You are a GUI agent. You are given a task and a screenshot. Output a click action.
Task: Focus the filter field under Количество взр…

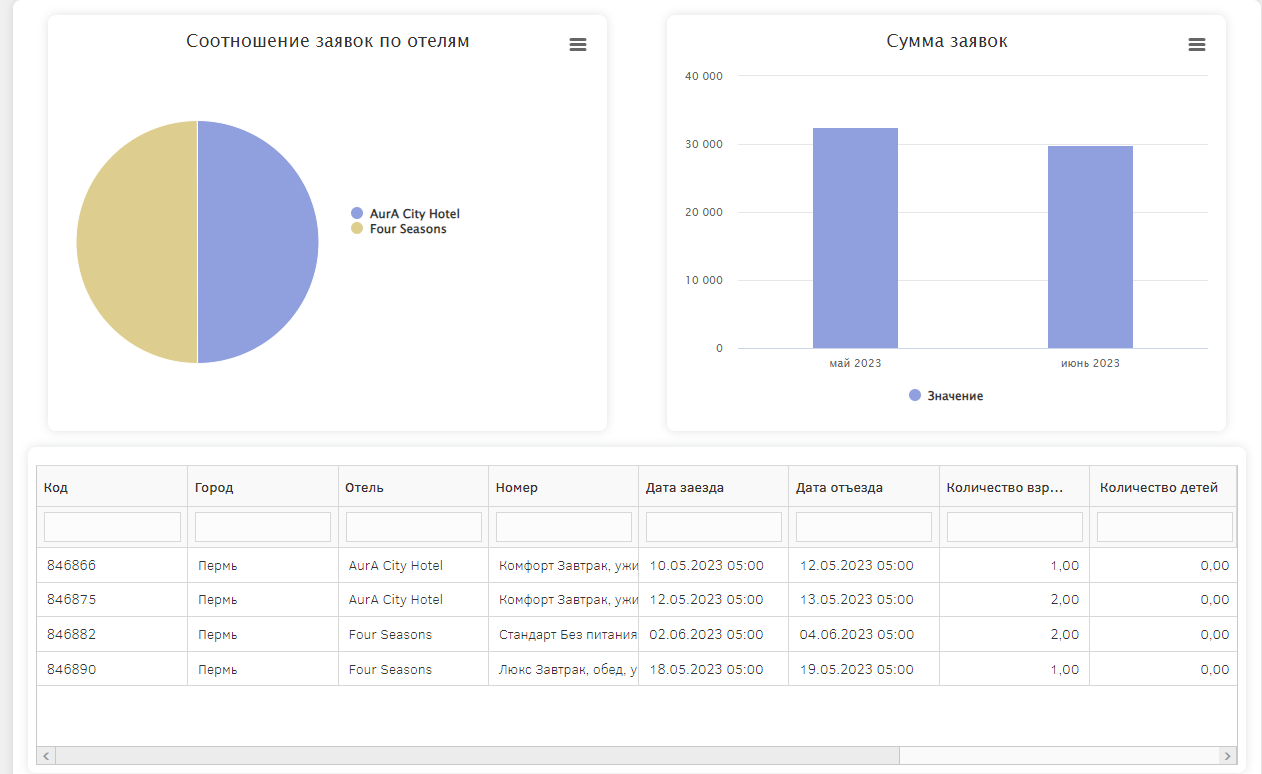click(x=1015, y=527)
